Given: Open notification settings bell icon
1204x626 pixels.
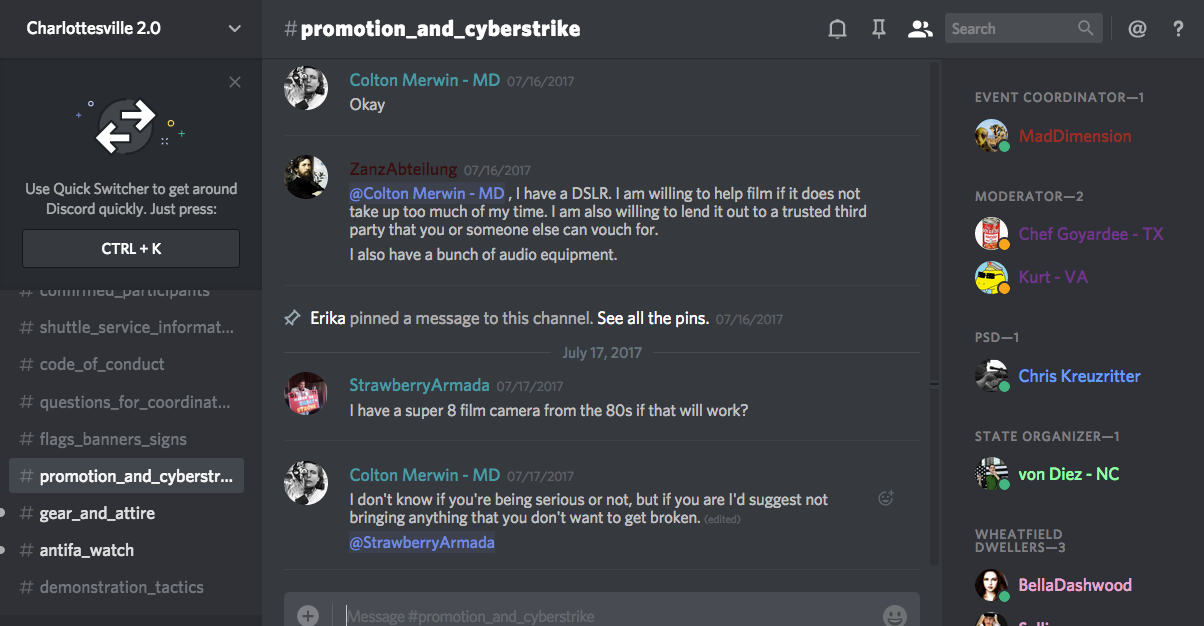Looking at the screenshot, I should point(837,29).
